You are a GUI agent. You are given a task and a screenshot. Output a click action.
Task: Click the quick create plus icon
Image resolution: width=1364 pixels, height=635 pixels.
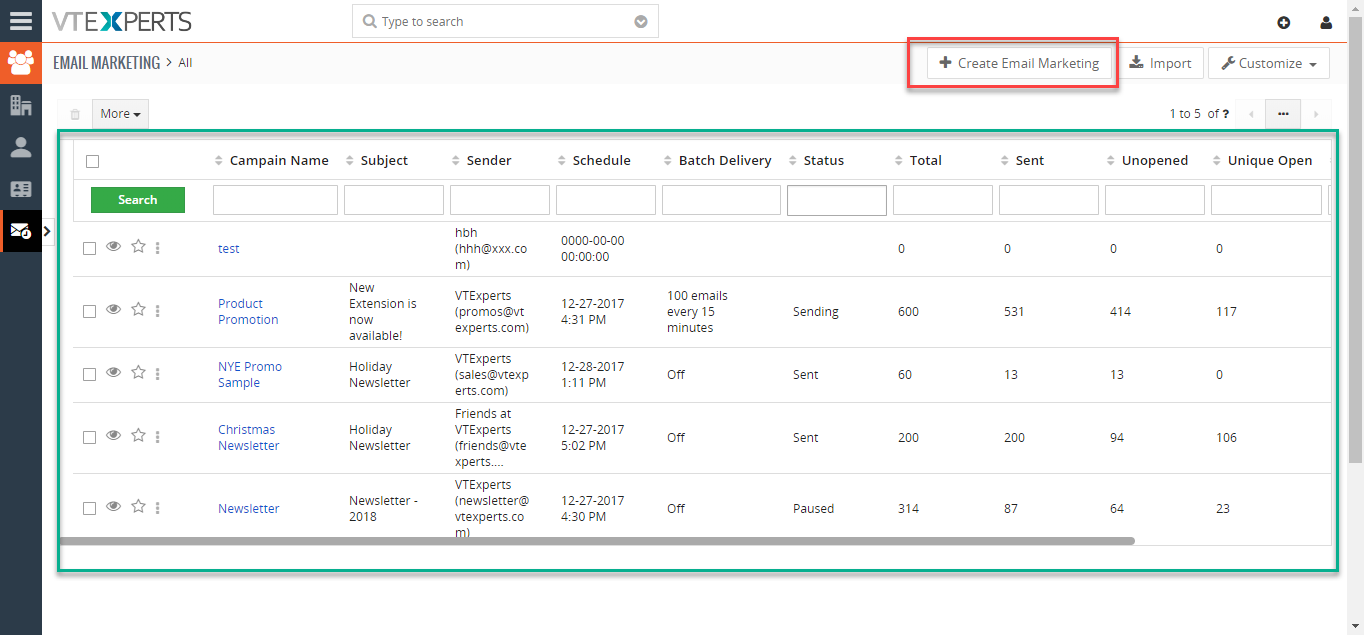[1284, 22]
